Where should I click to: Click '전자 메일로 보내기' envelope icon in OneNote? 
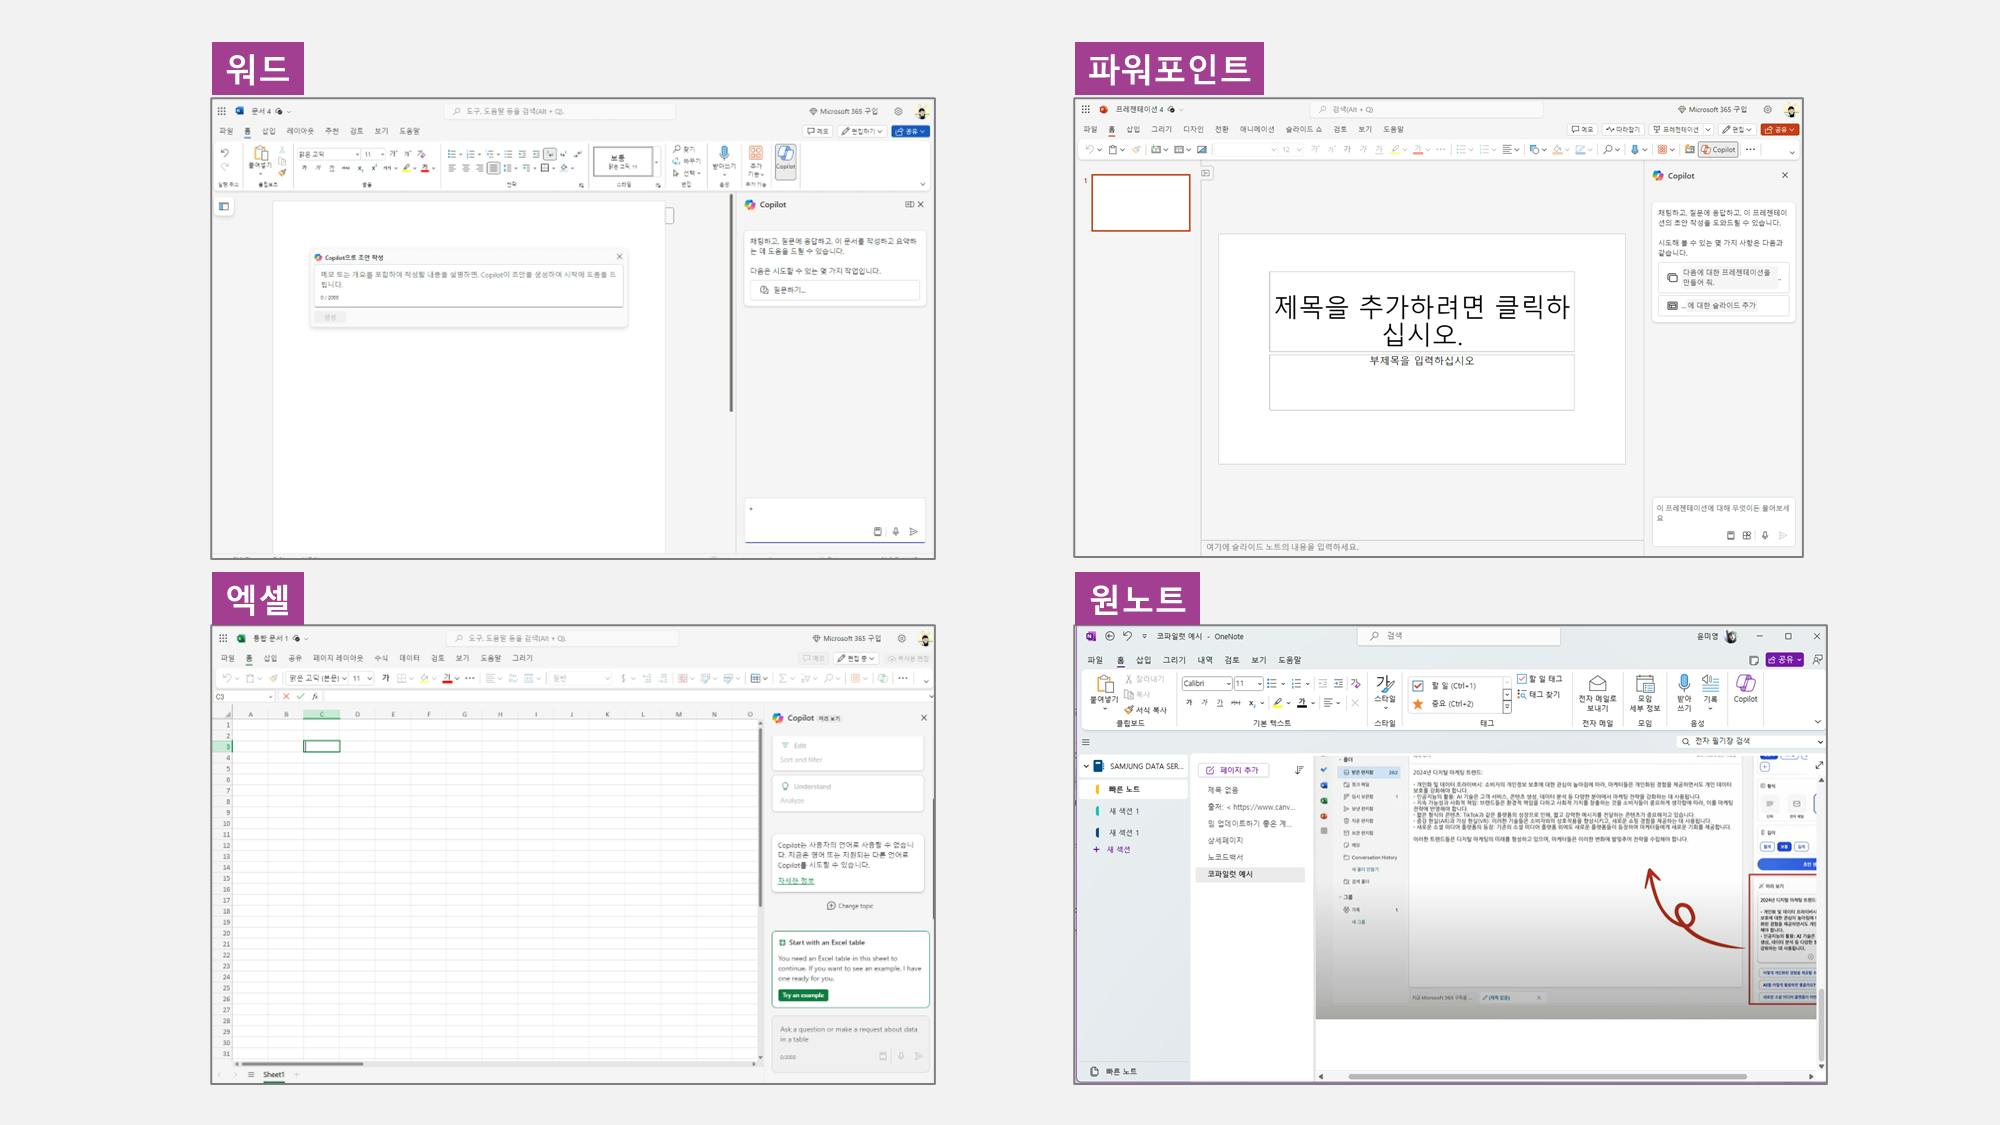(1597, 685)
